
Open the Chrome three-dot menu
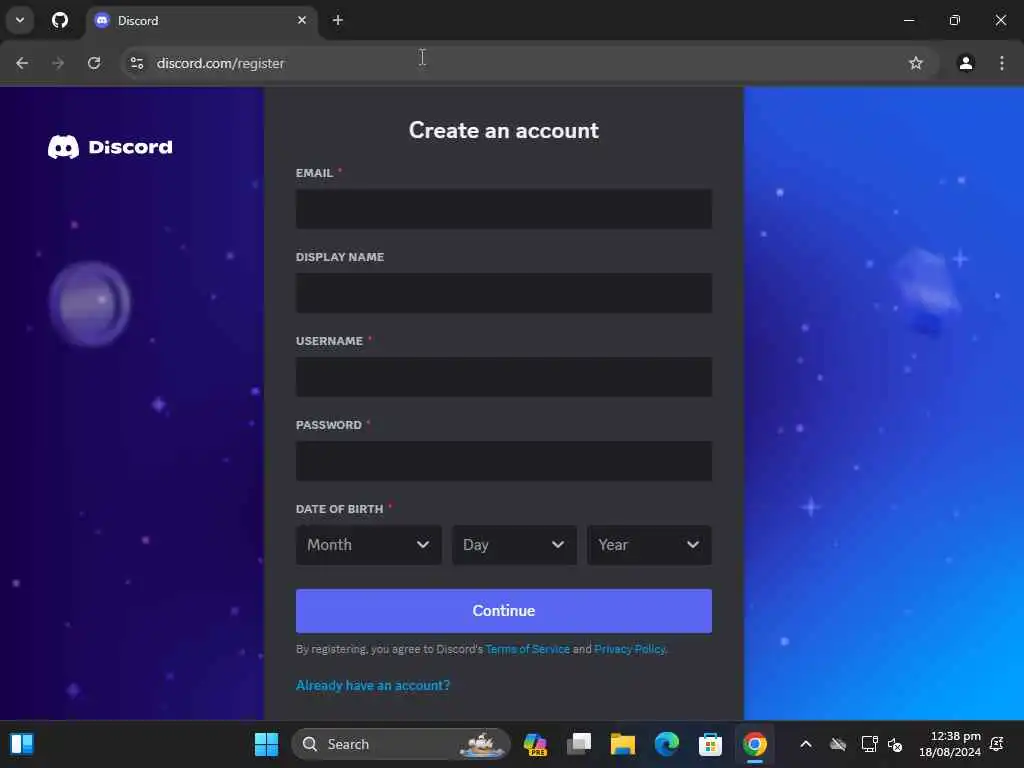point(1002,63)
